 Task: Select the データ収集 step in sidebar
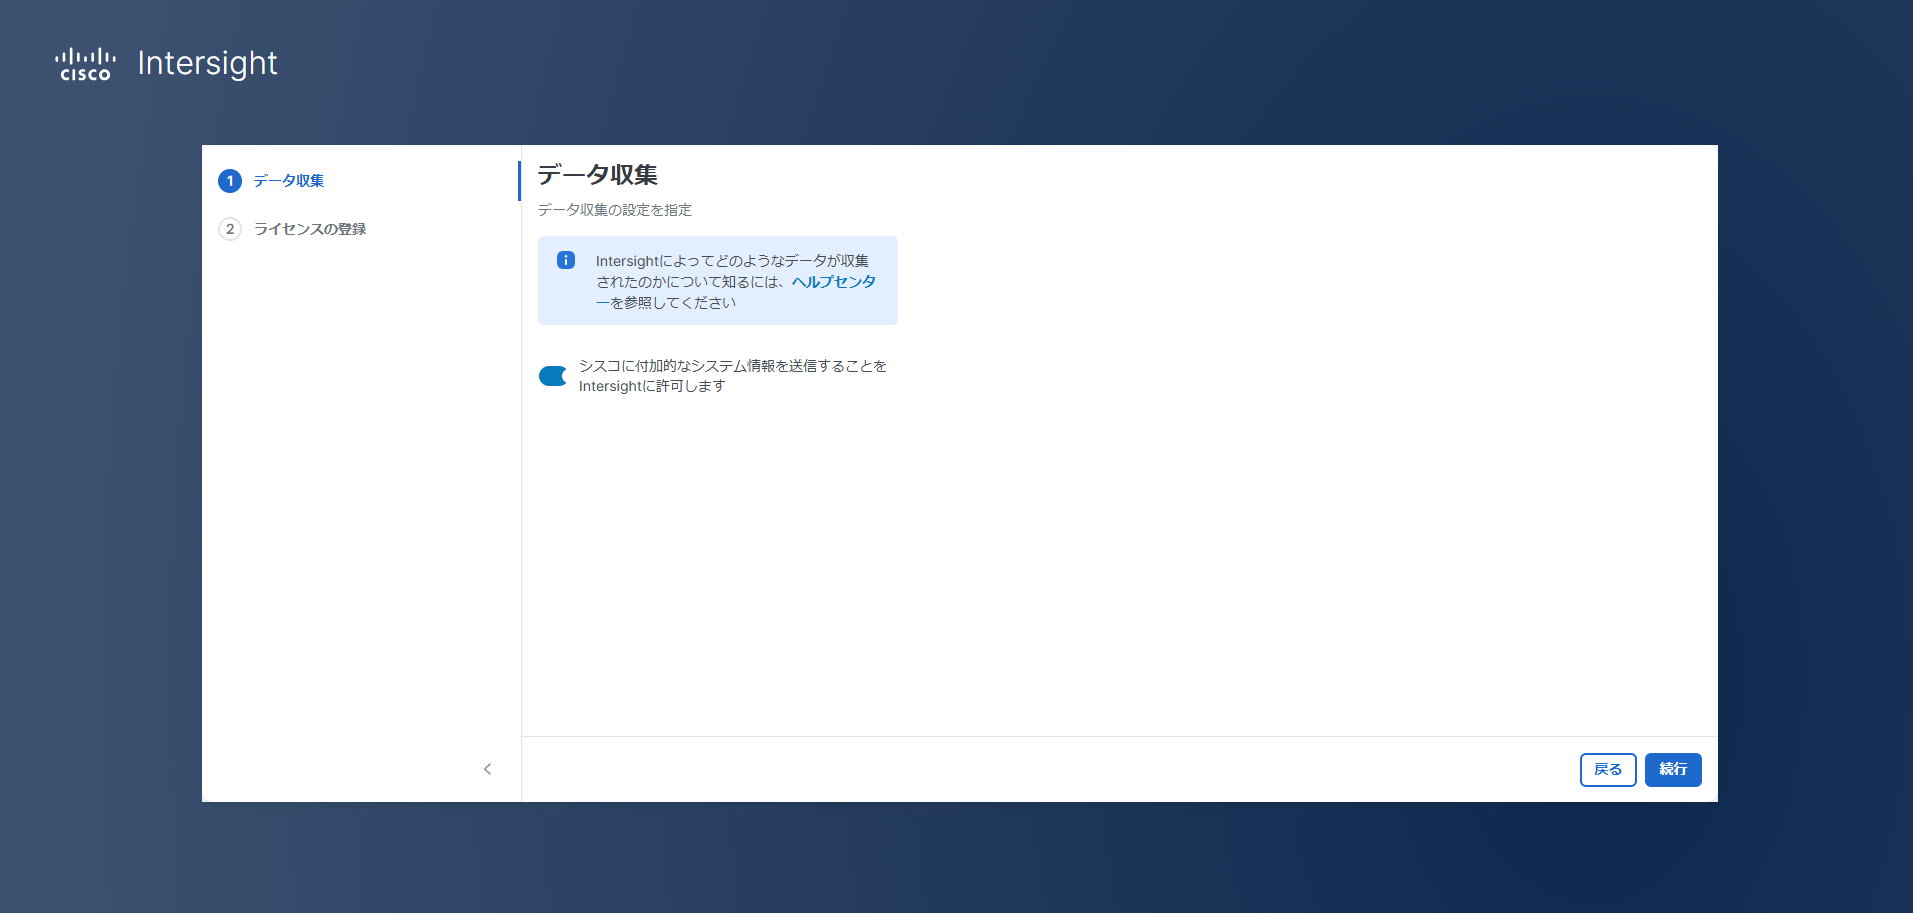pos(288,181)
